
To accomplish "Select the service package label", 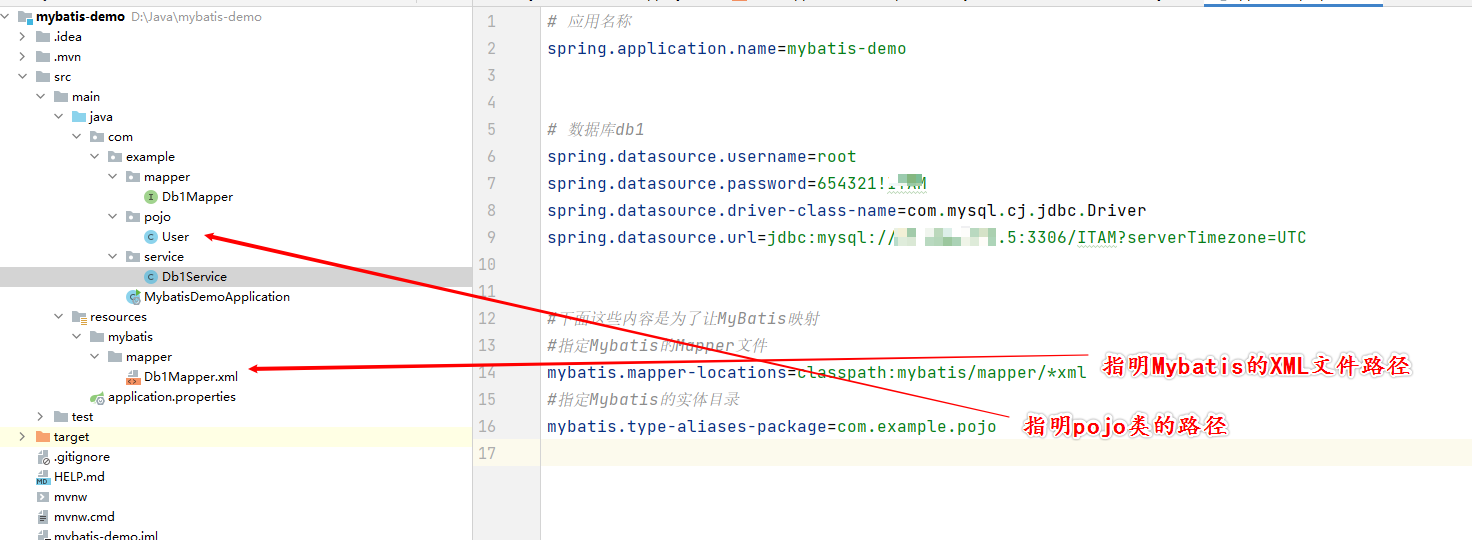I will pyautogui.click(x=164, y=257).
